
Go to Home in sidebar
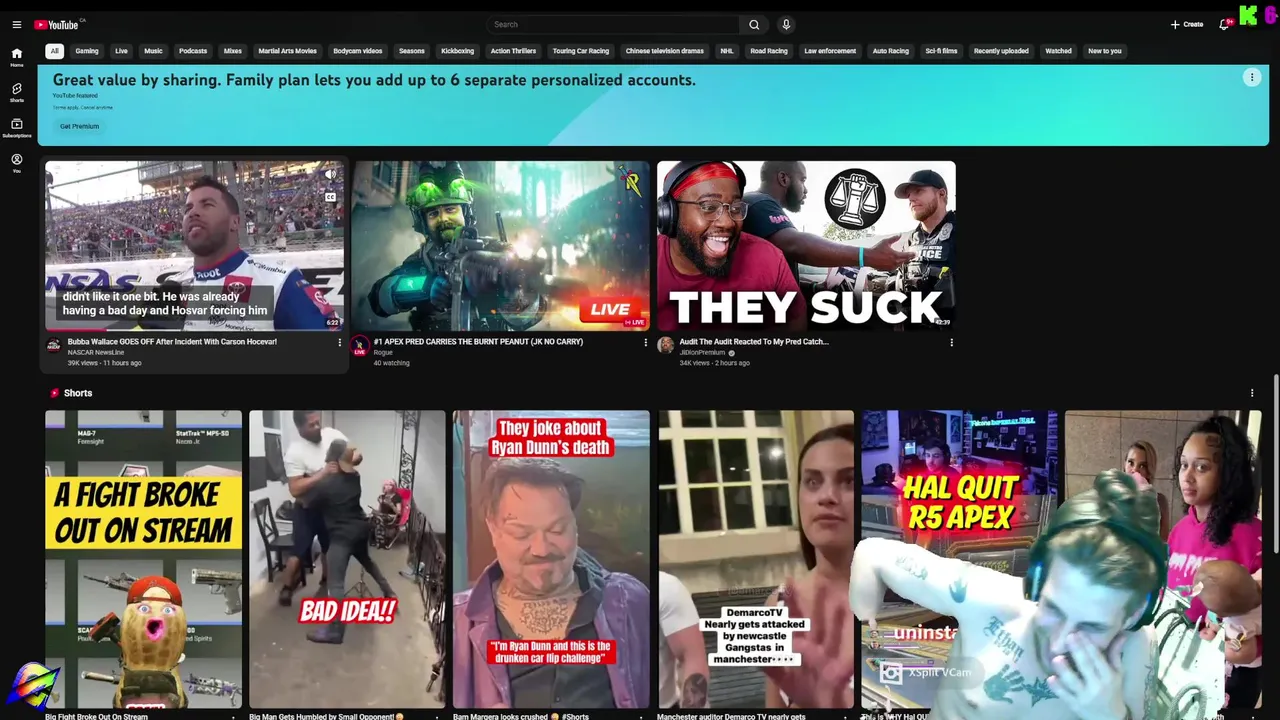pos(16,57)
